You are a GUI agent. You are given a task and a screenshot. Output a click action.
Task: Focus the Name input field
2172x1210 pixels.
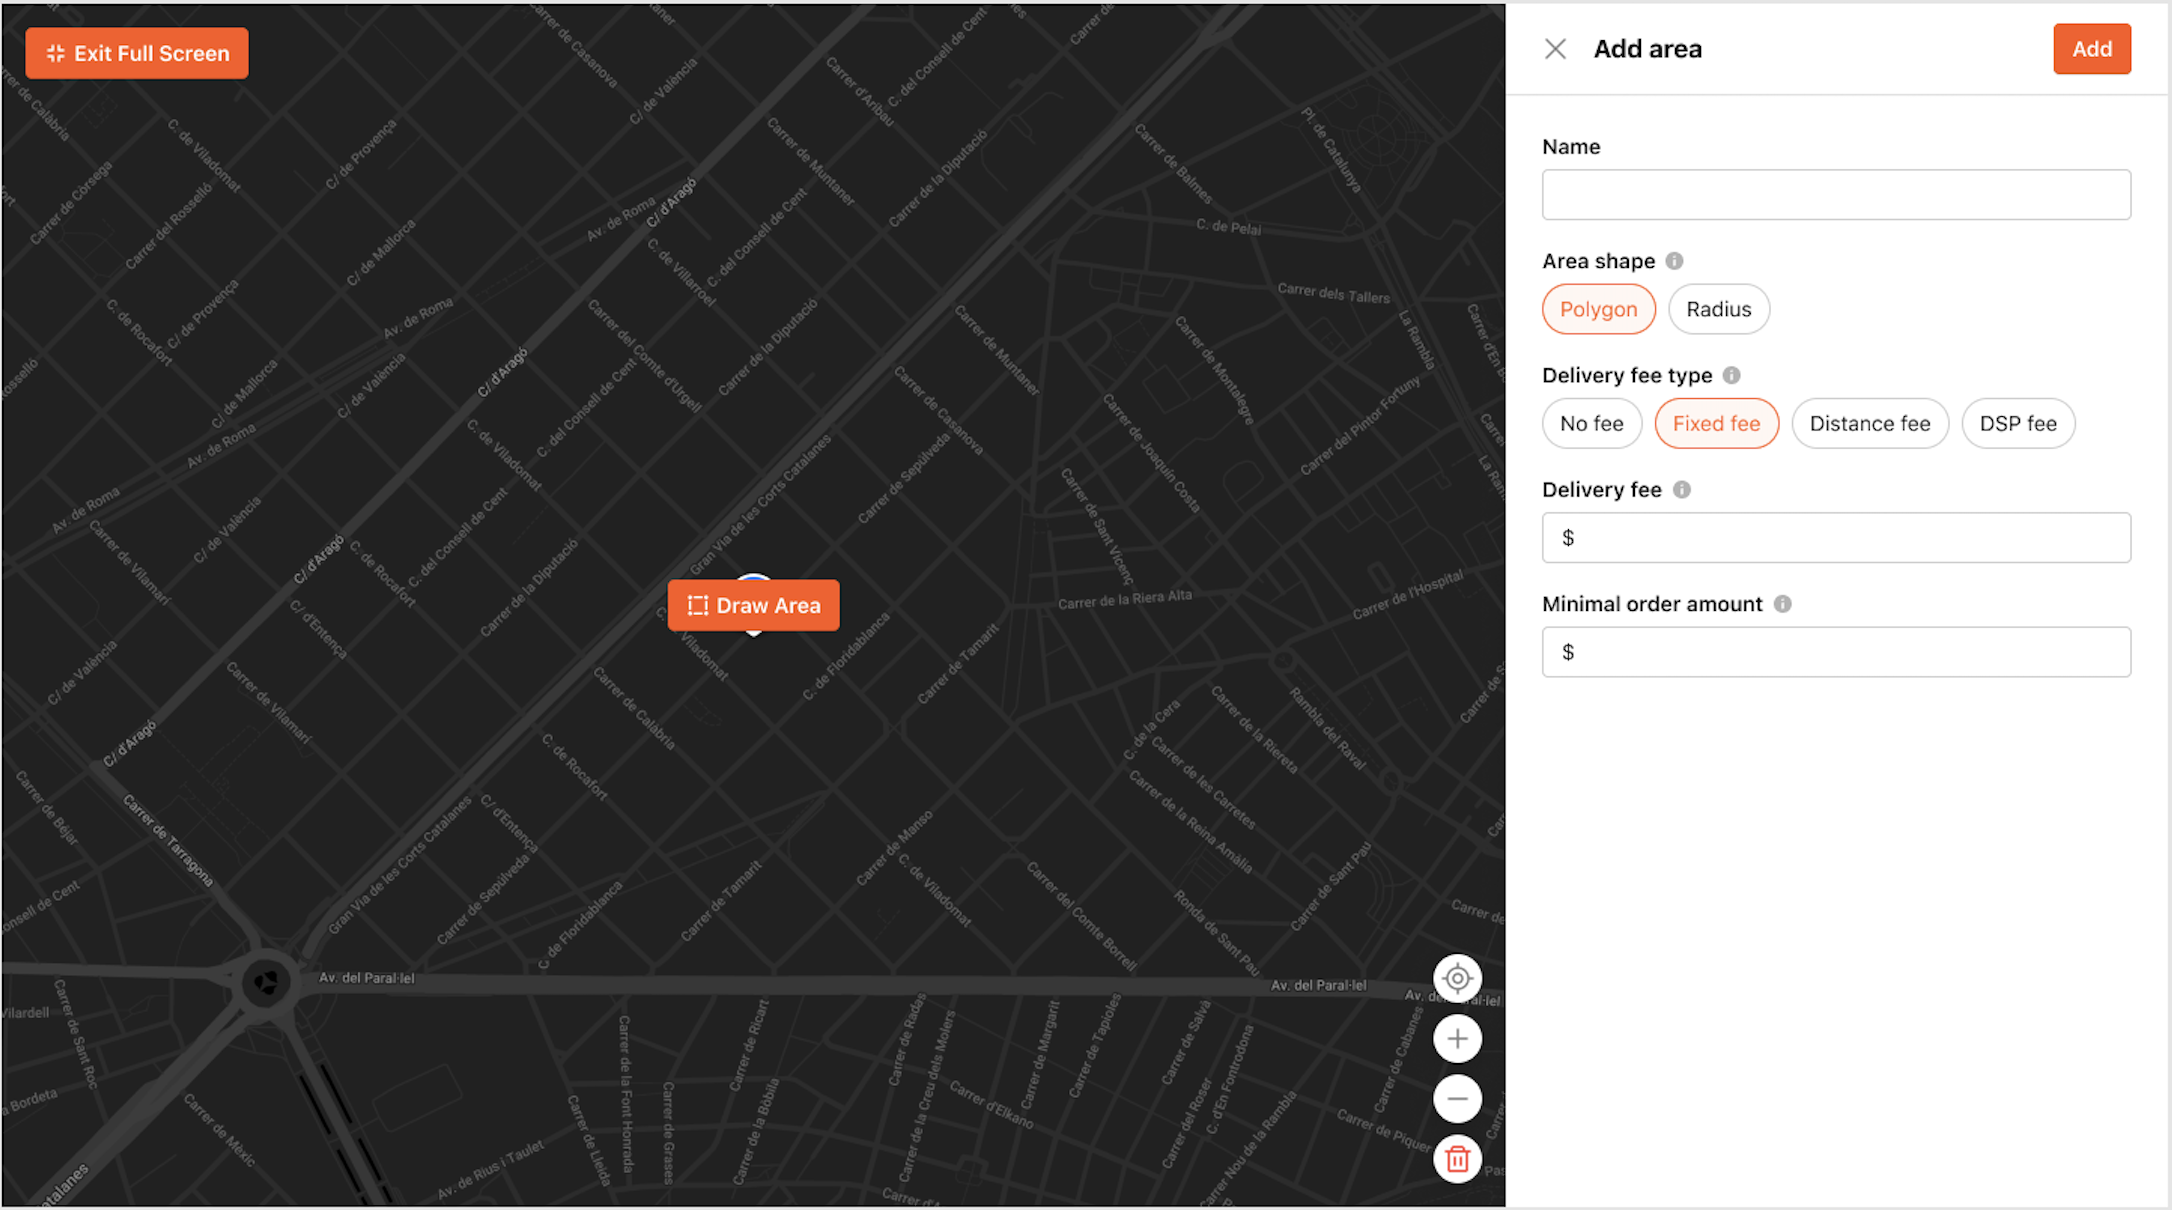click(1836, 194)
